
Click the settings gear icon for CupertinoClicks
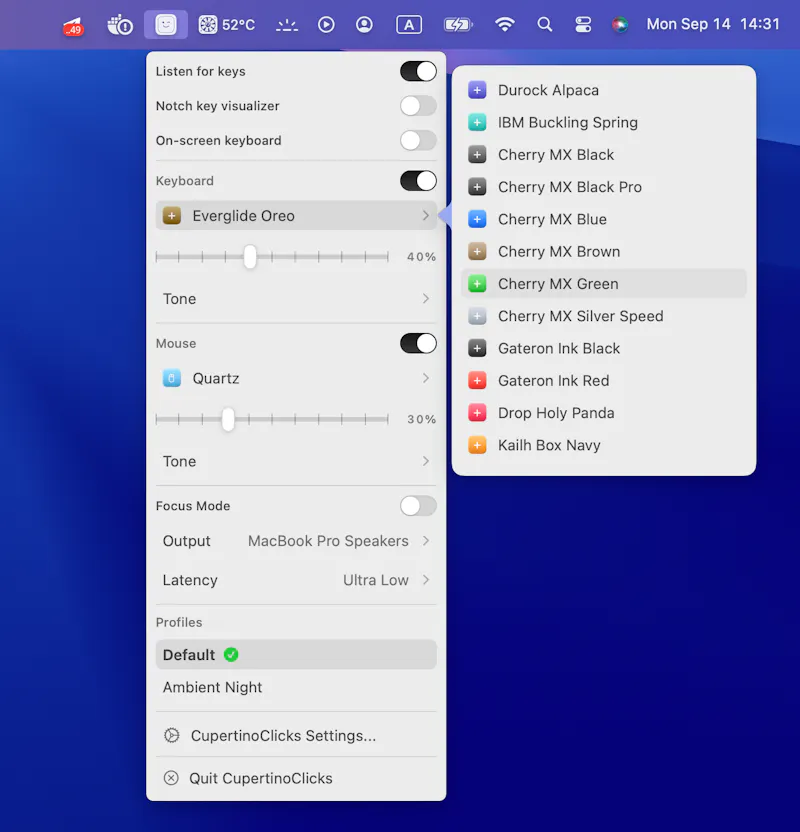pyautogui.click(x=171, y=735)
